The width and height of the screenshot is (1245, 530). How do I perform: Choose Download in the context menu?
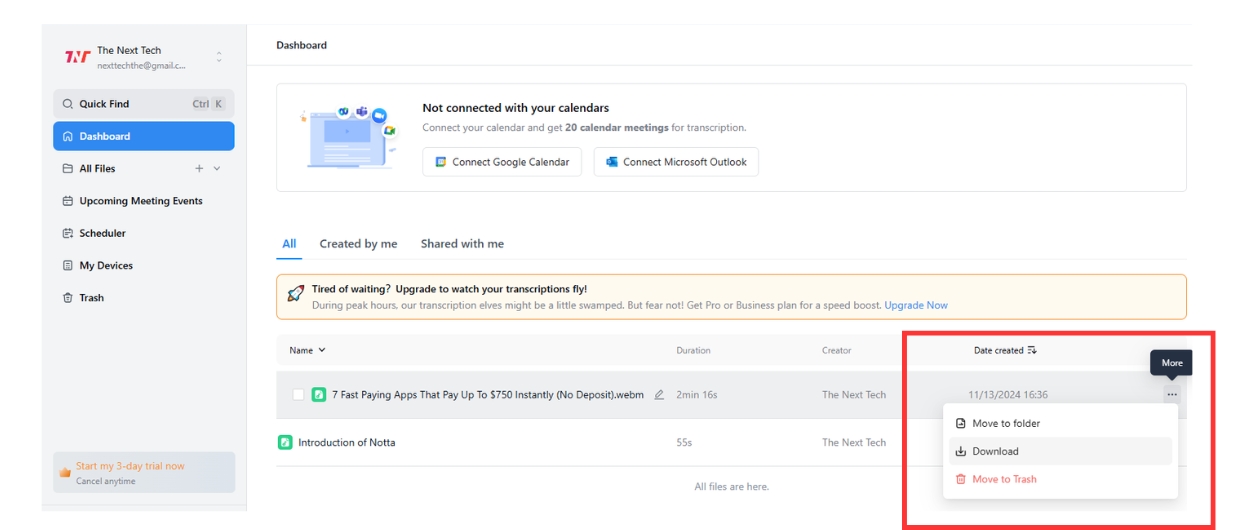click(1060, 451)
